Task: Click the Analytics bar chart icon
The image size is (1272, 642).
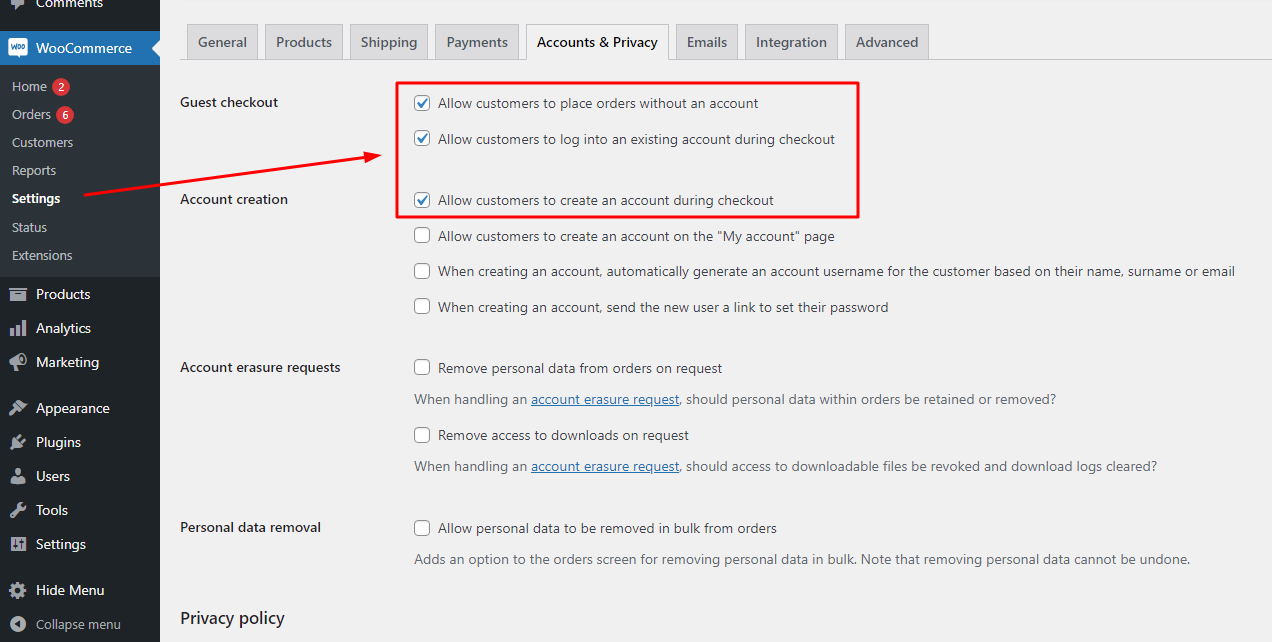Action: (x=18, y=328)
